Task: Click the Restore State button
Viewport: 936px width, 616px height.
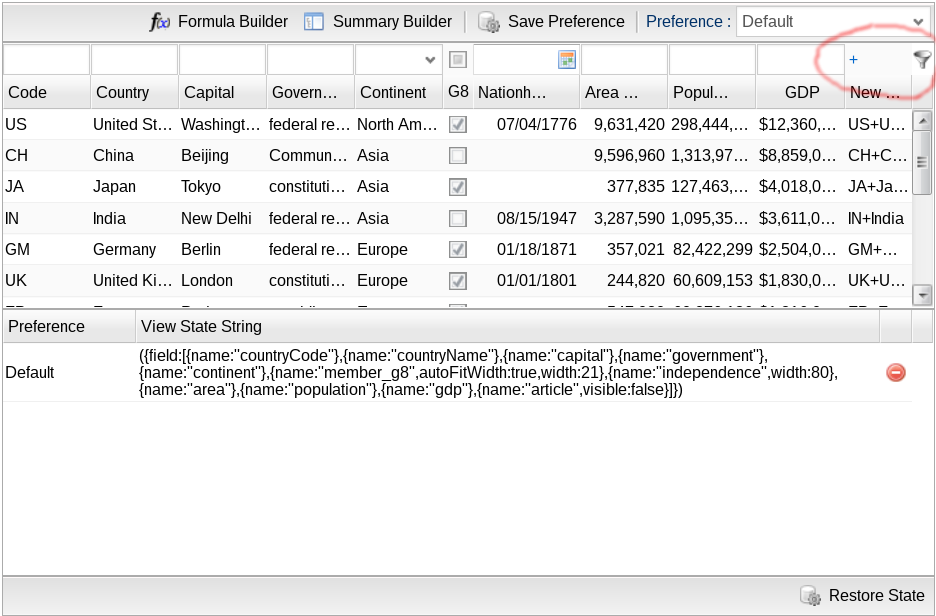Action: [x=876, y=596]
